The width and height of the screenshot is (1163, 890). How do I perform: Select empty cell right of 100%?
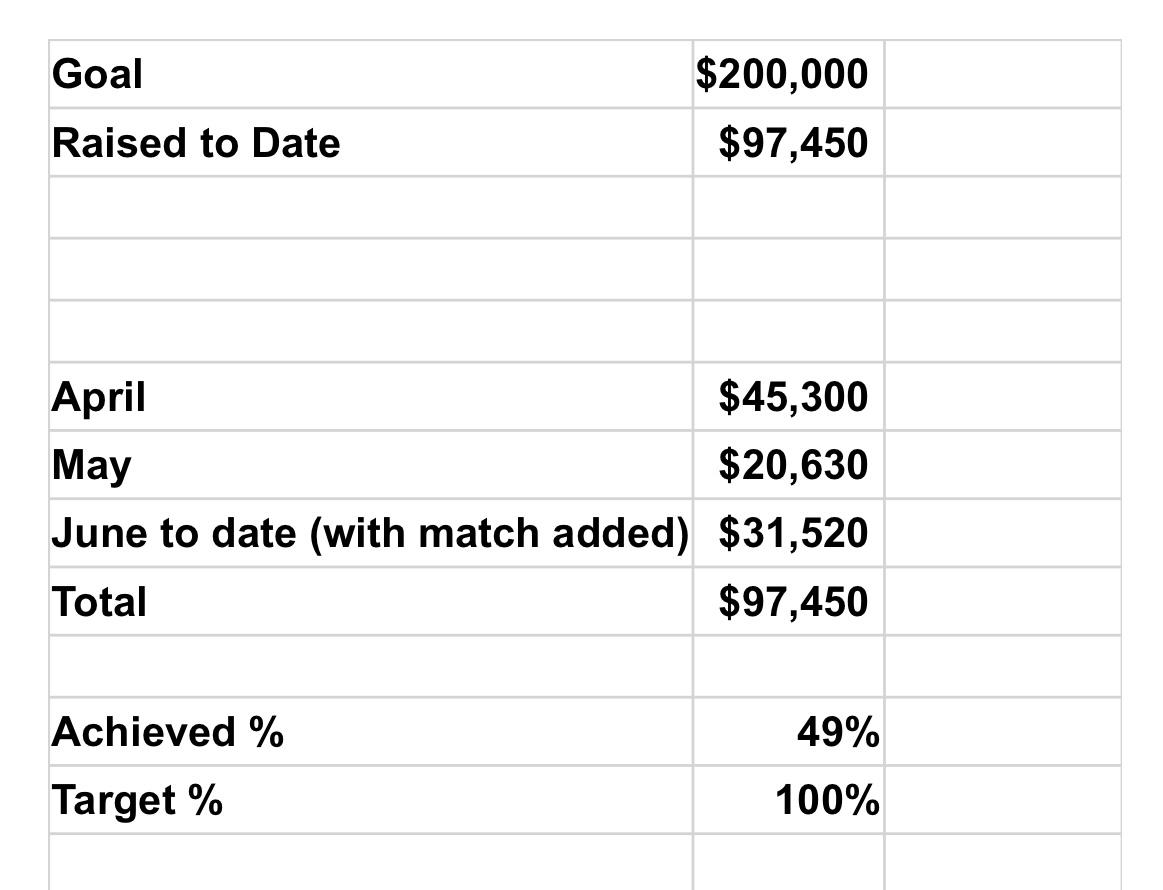[x=1002, y=800]
